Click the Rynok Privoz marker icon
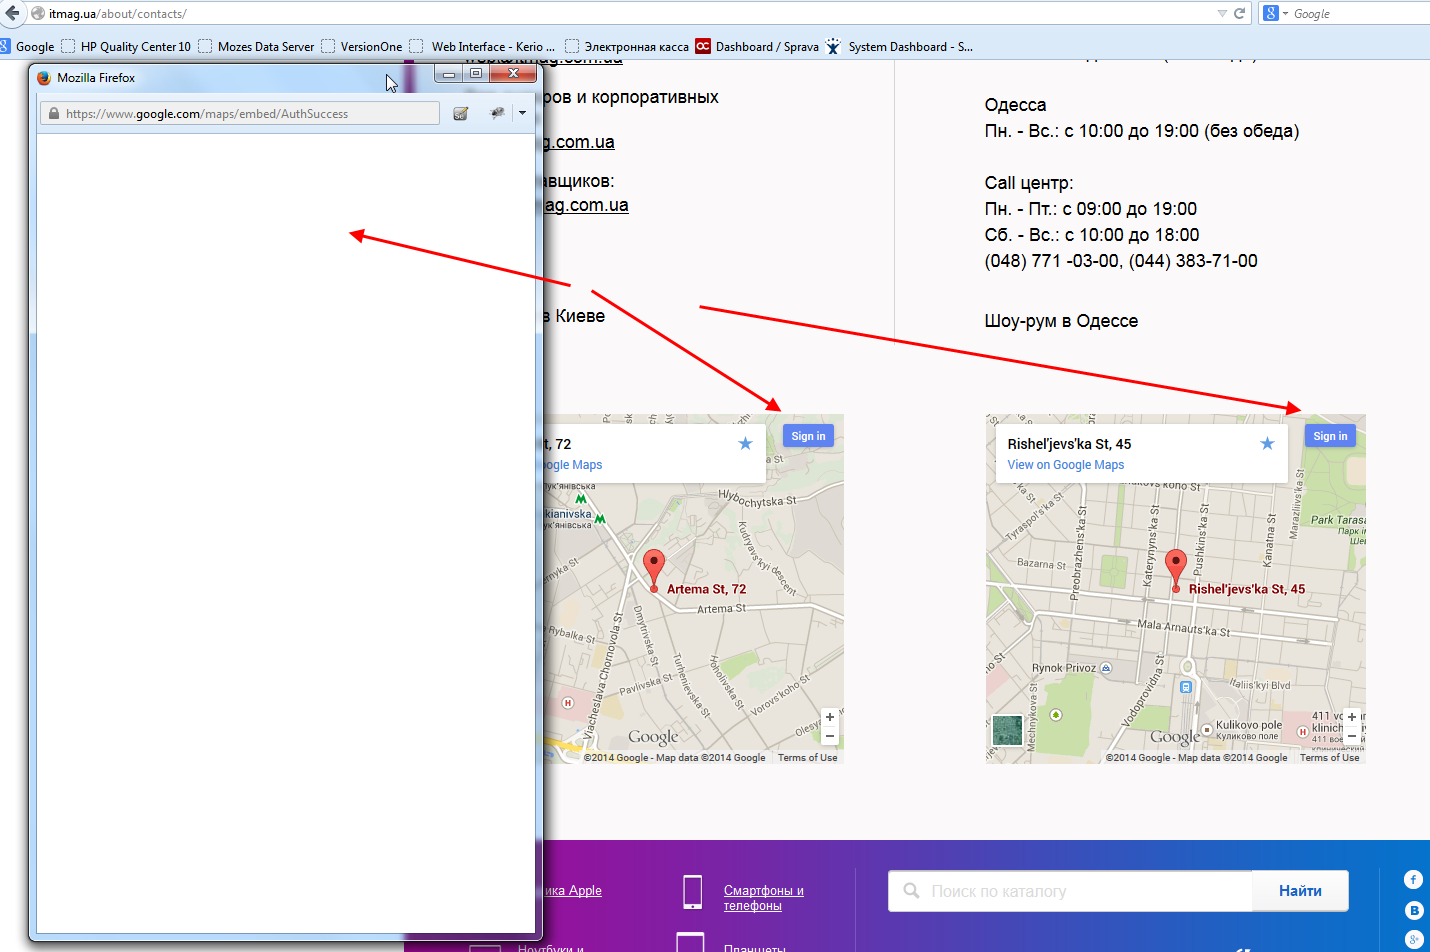This screenshot has width=1430, height=952. 1106,668
